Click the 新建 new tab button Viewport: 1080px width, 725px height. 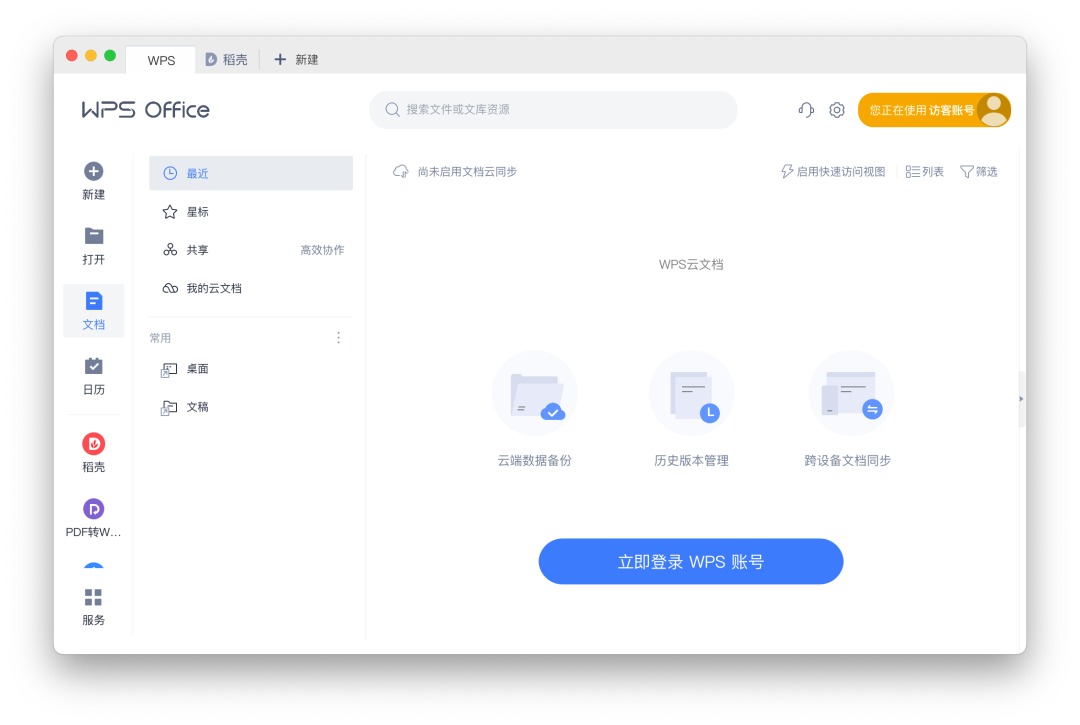(296, 60)
